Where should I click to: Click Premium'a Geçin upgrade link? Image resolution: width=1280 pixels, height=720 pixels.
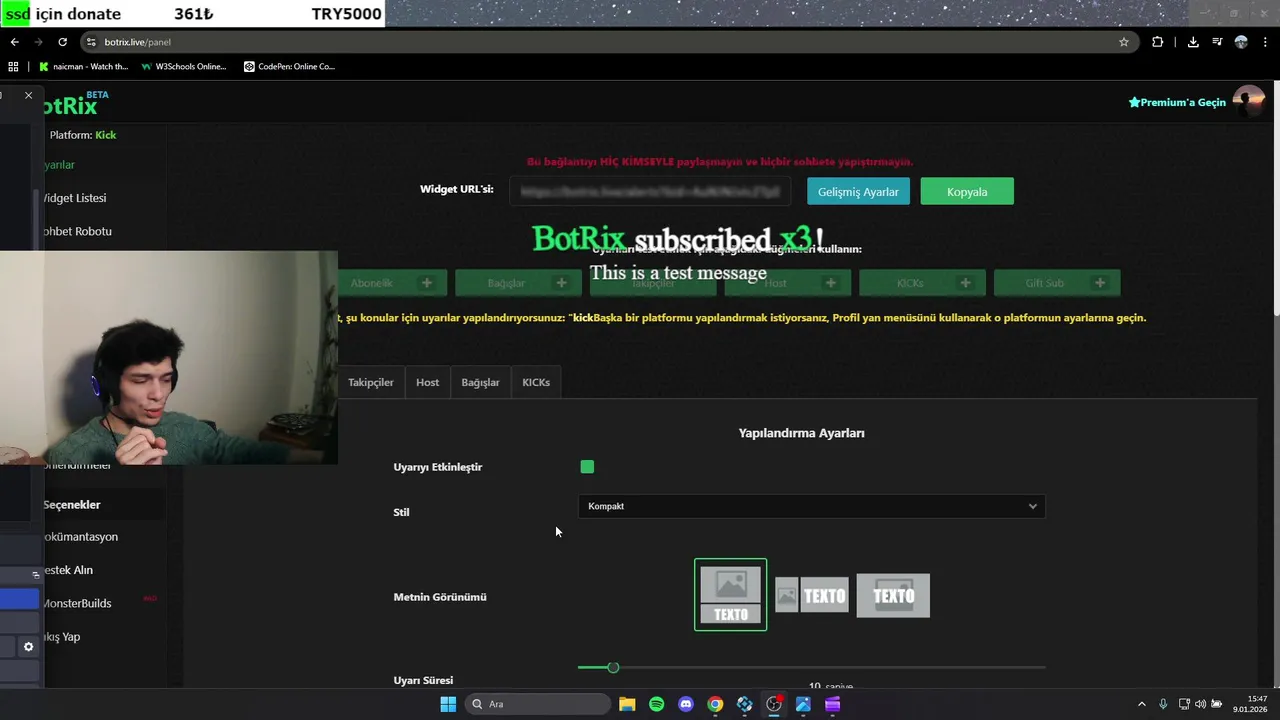pos(1177,102)
